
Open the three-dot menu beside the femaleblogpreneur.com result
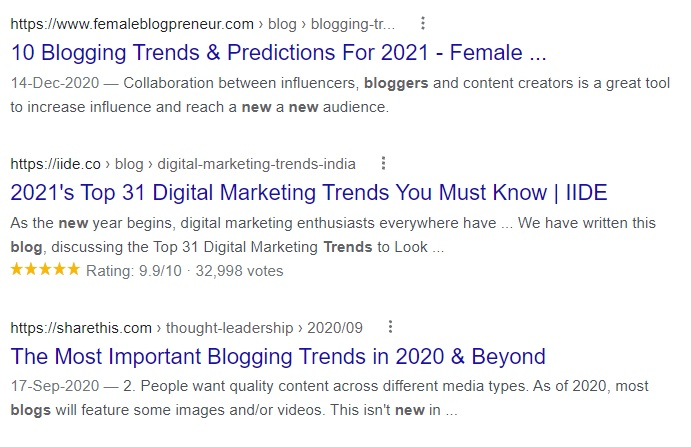[x=423, y=23]
